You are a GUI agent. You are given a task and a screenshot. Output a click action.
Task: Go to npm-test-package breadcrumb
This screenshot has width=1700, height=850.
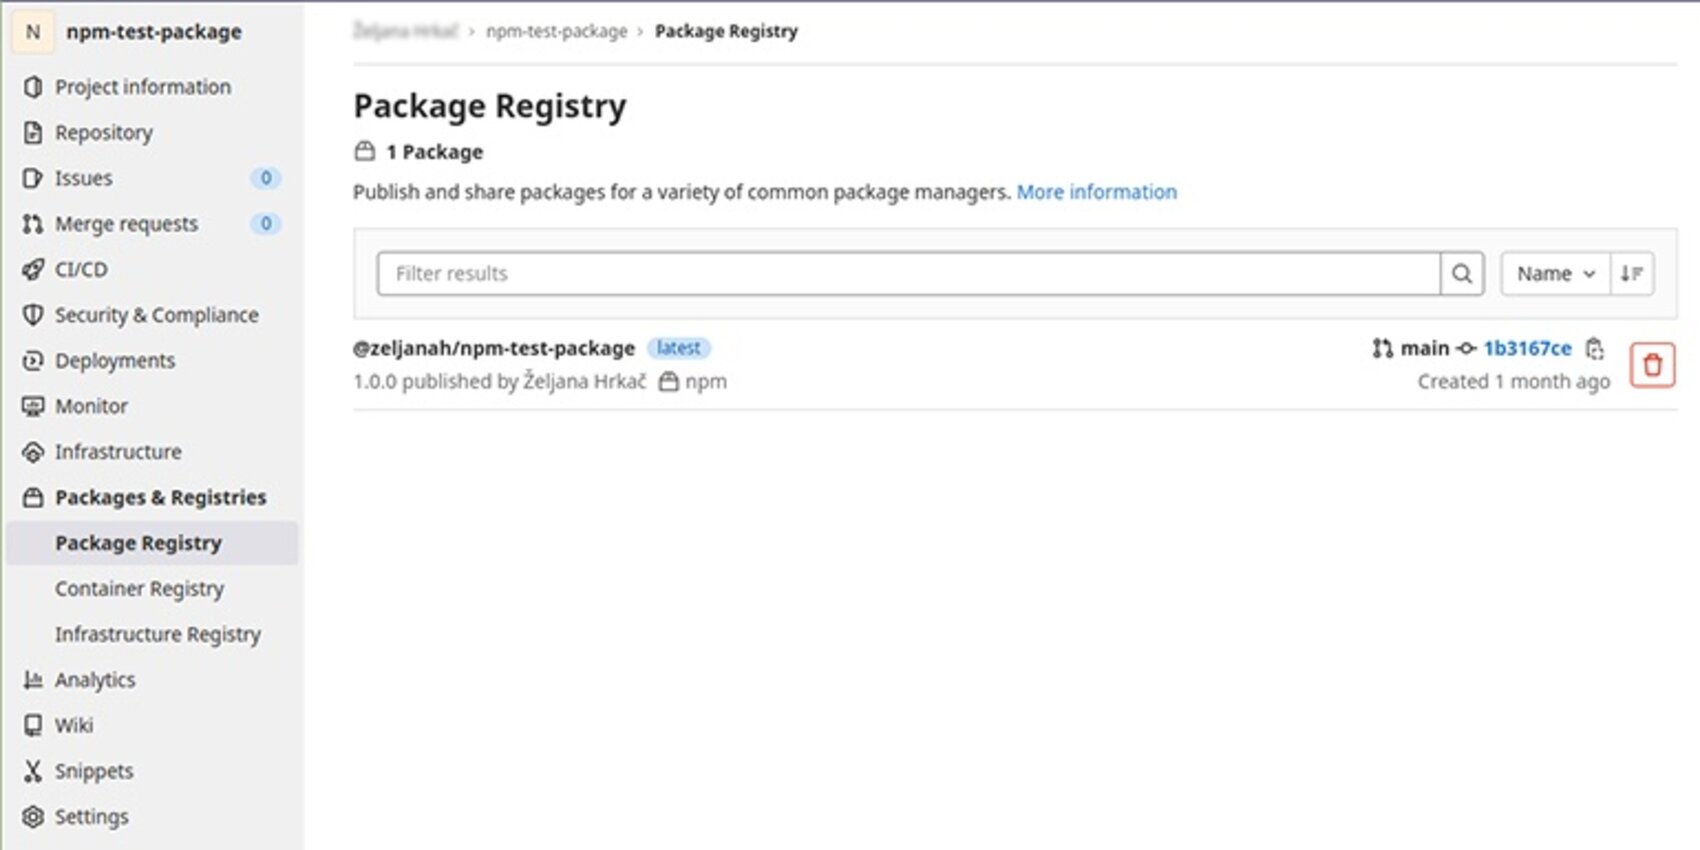coord(556,31)
